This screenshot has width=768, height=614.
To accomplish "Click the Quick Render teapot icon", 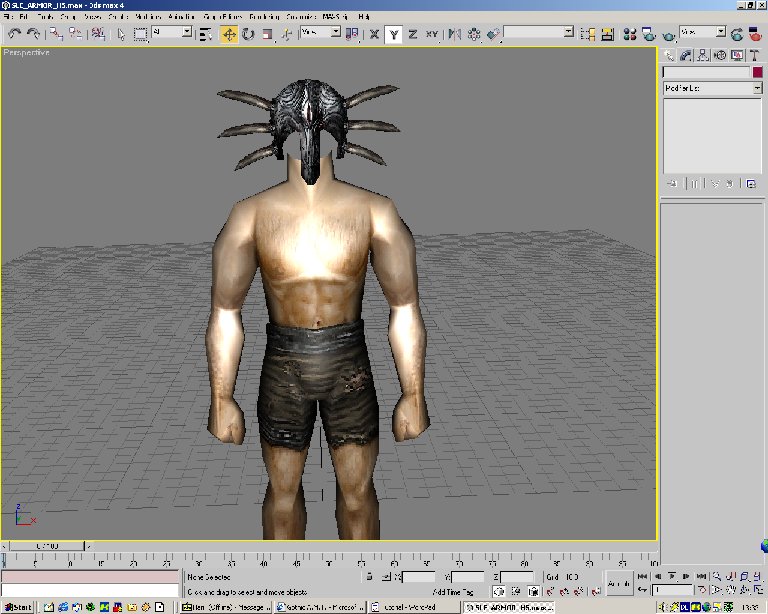I will pyautogui.click(x=668, y=35).
